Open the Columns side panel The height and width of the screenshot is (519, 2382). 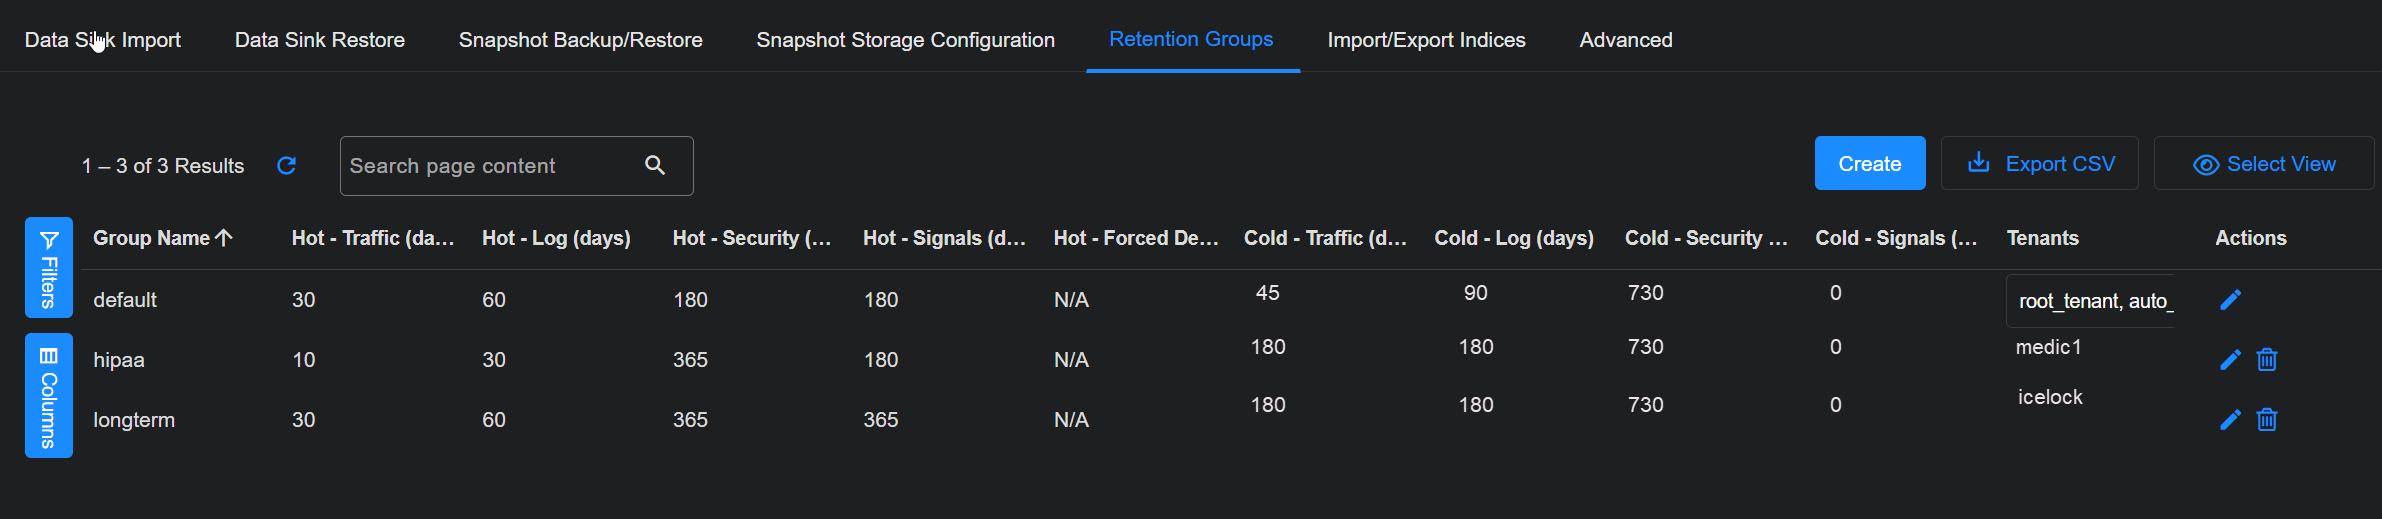point(48,395)
